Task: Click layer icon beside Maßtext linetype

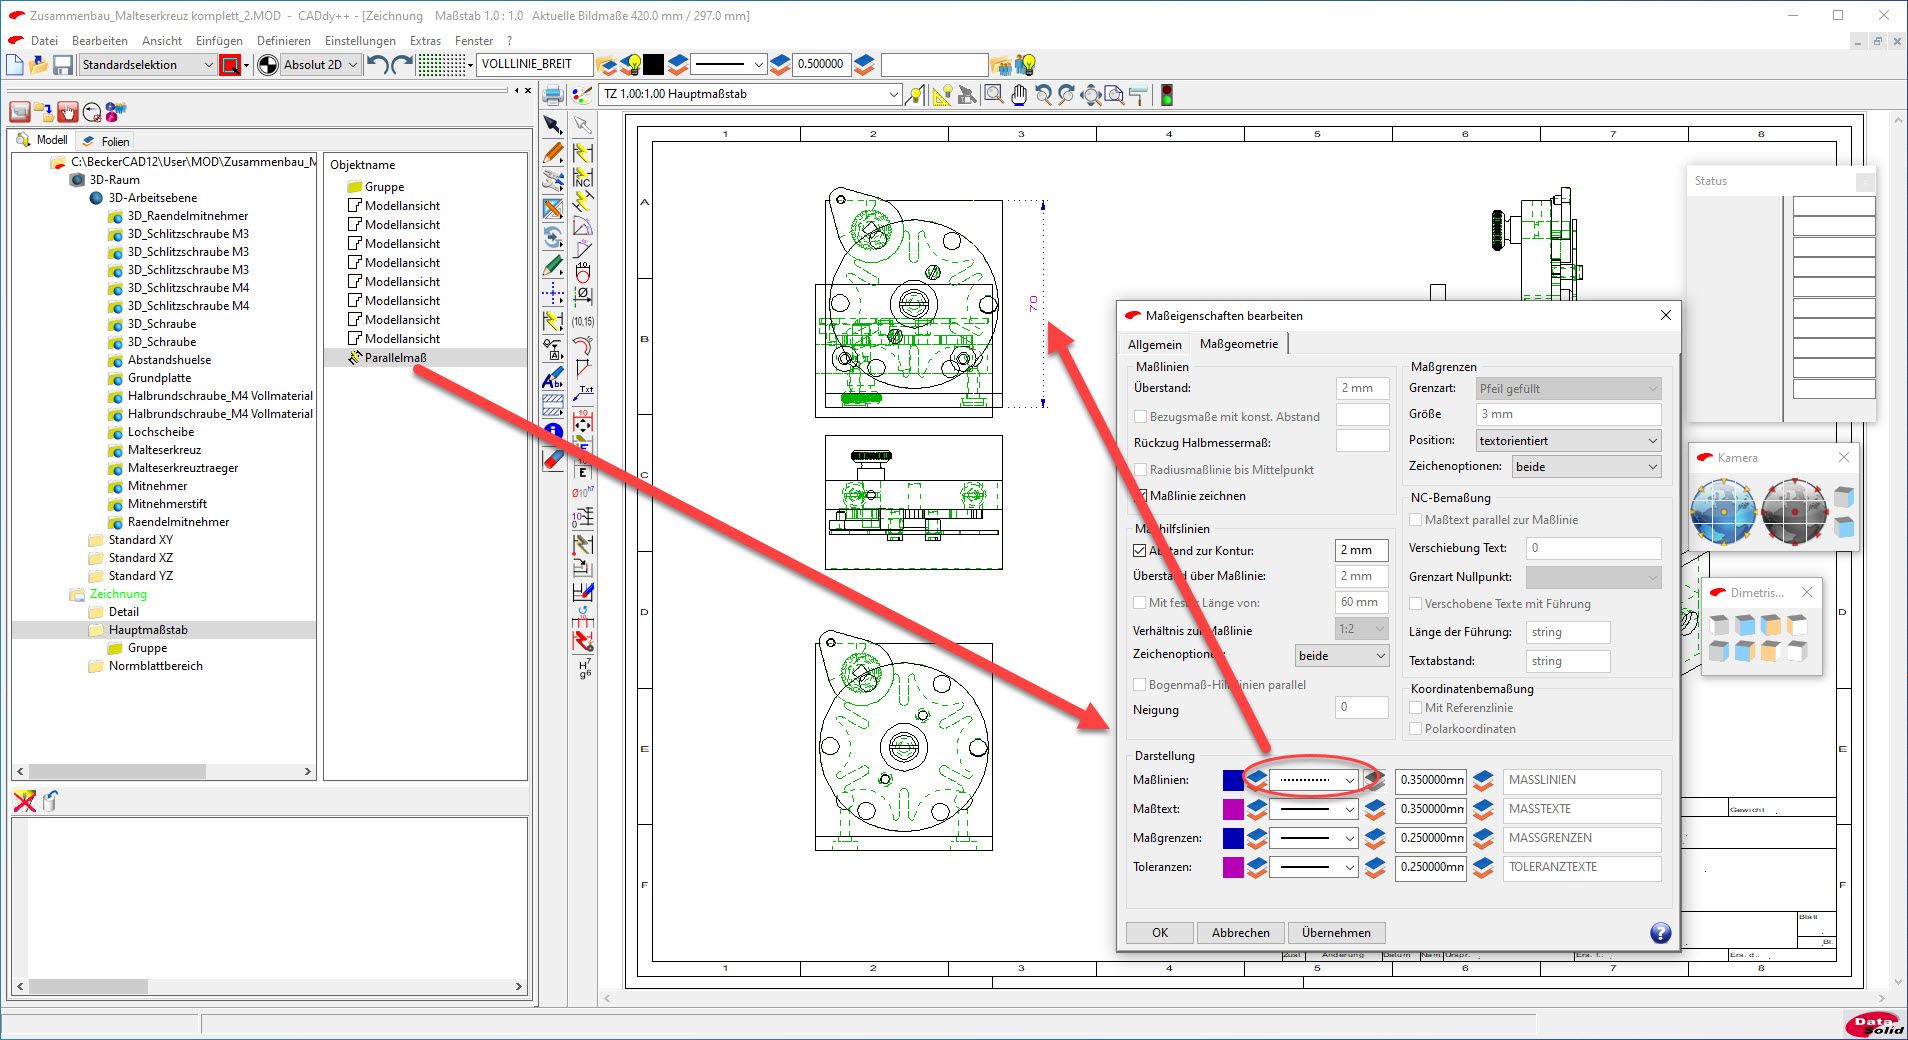Action: (1375, 809)
